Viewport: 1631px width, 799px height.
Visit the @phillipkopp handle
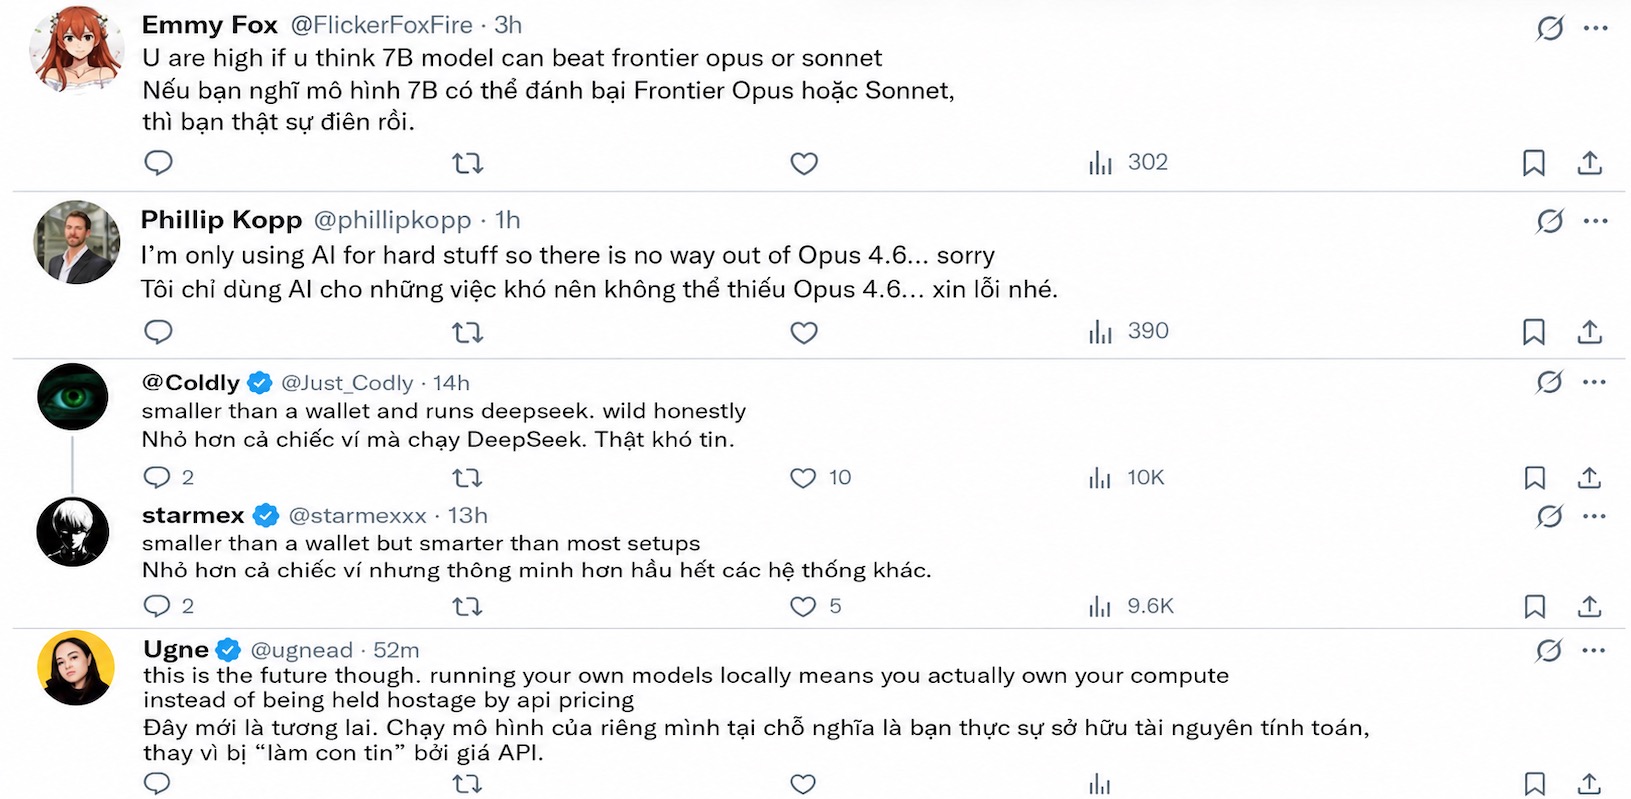pos(392,220)
